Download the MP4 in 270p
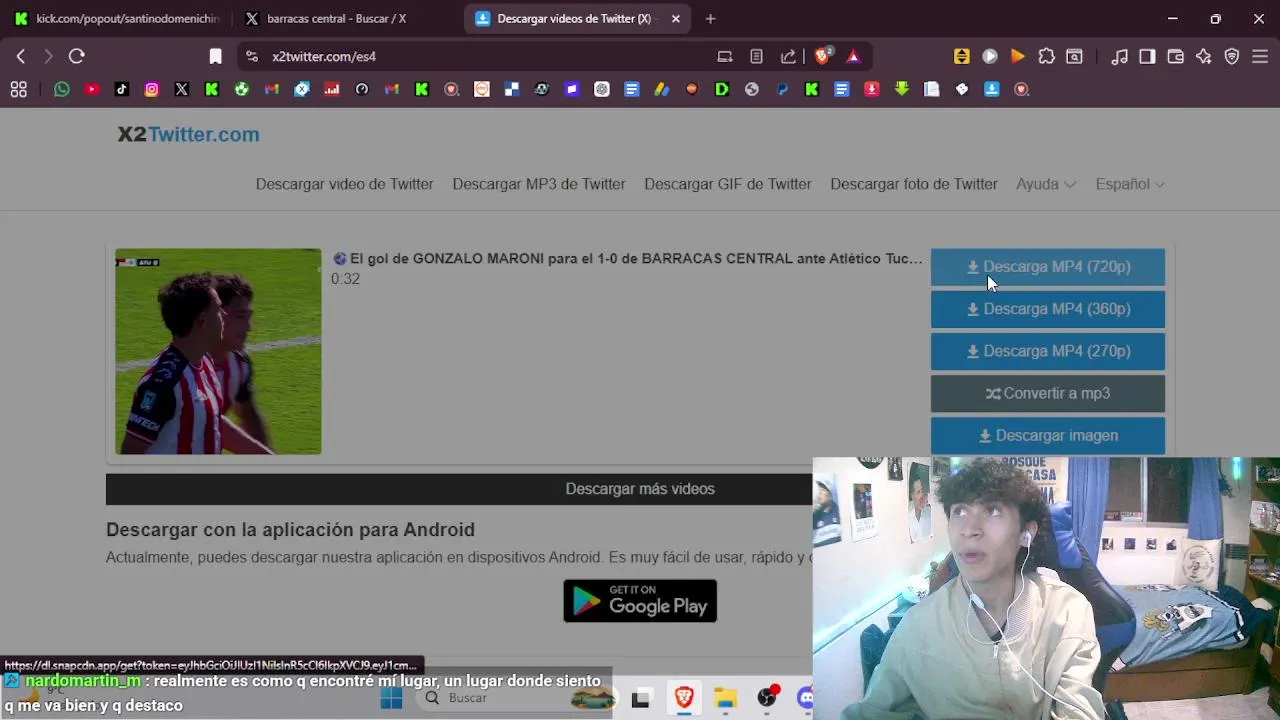Image resolution: width=1280 pixels, height=720 pixels. tap(1048, 351)
